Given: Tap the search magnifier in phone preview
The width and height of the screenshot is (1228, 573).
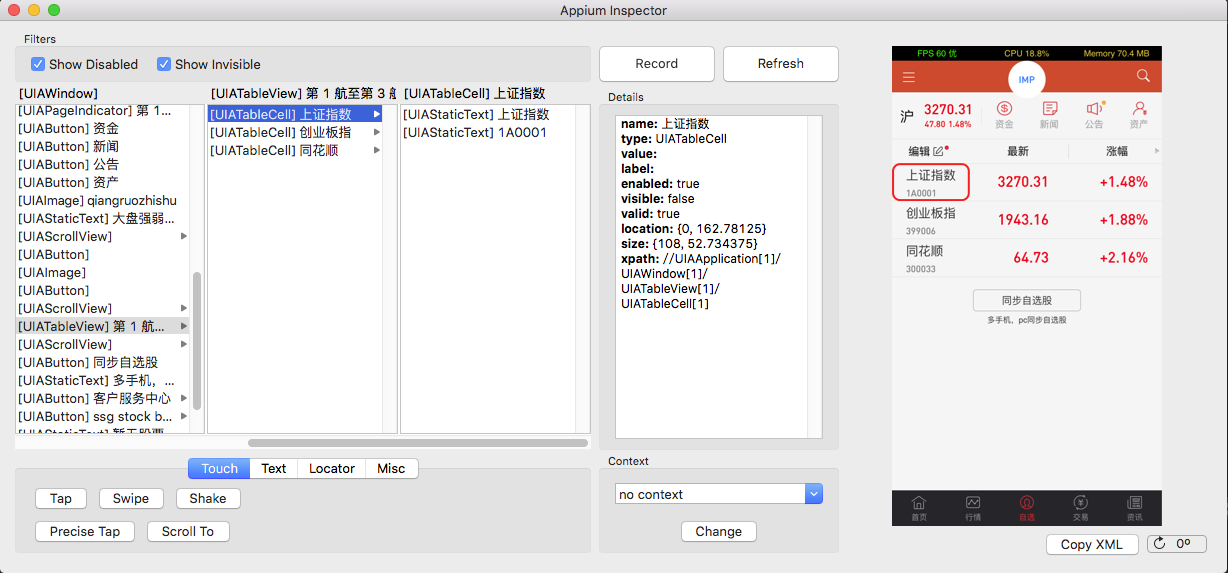Looking at the screenshot, I should pyautogui.click(x=1144, y=76).
